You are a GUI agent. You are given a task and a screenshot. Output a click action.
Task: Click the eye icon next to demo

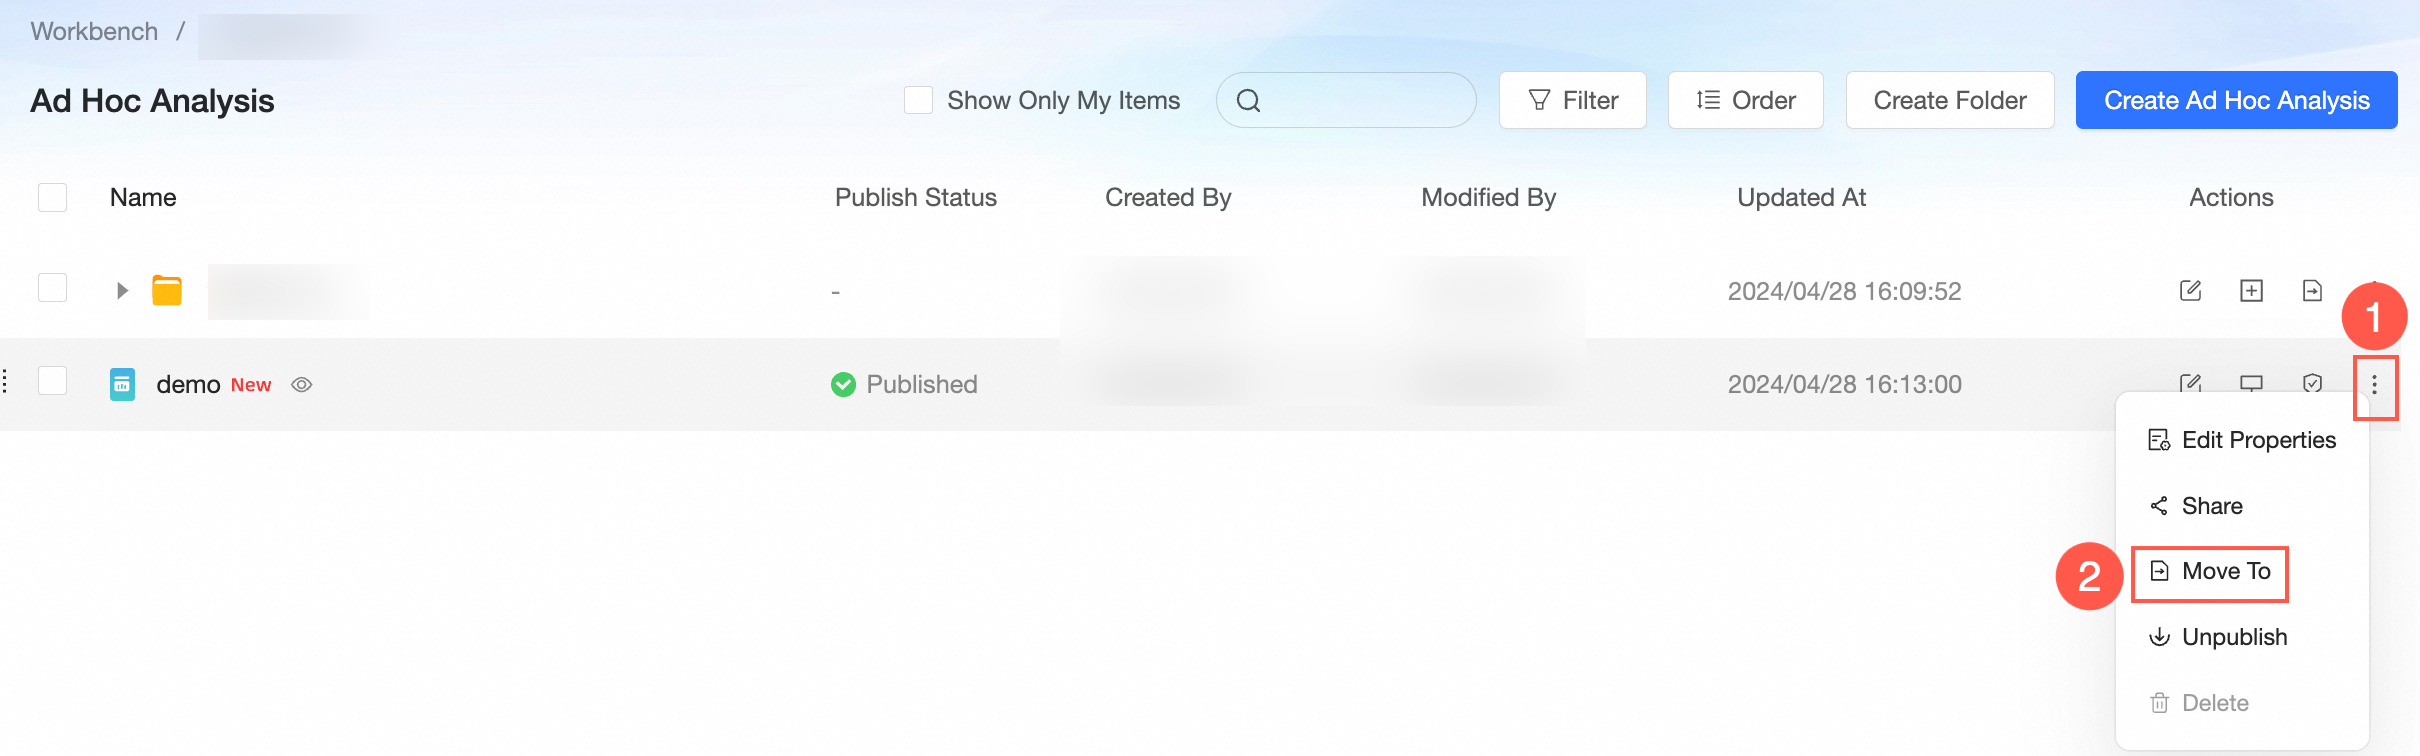(302, 385)
